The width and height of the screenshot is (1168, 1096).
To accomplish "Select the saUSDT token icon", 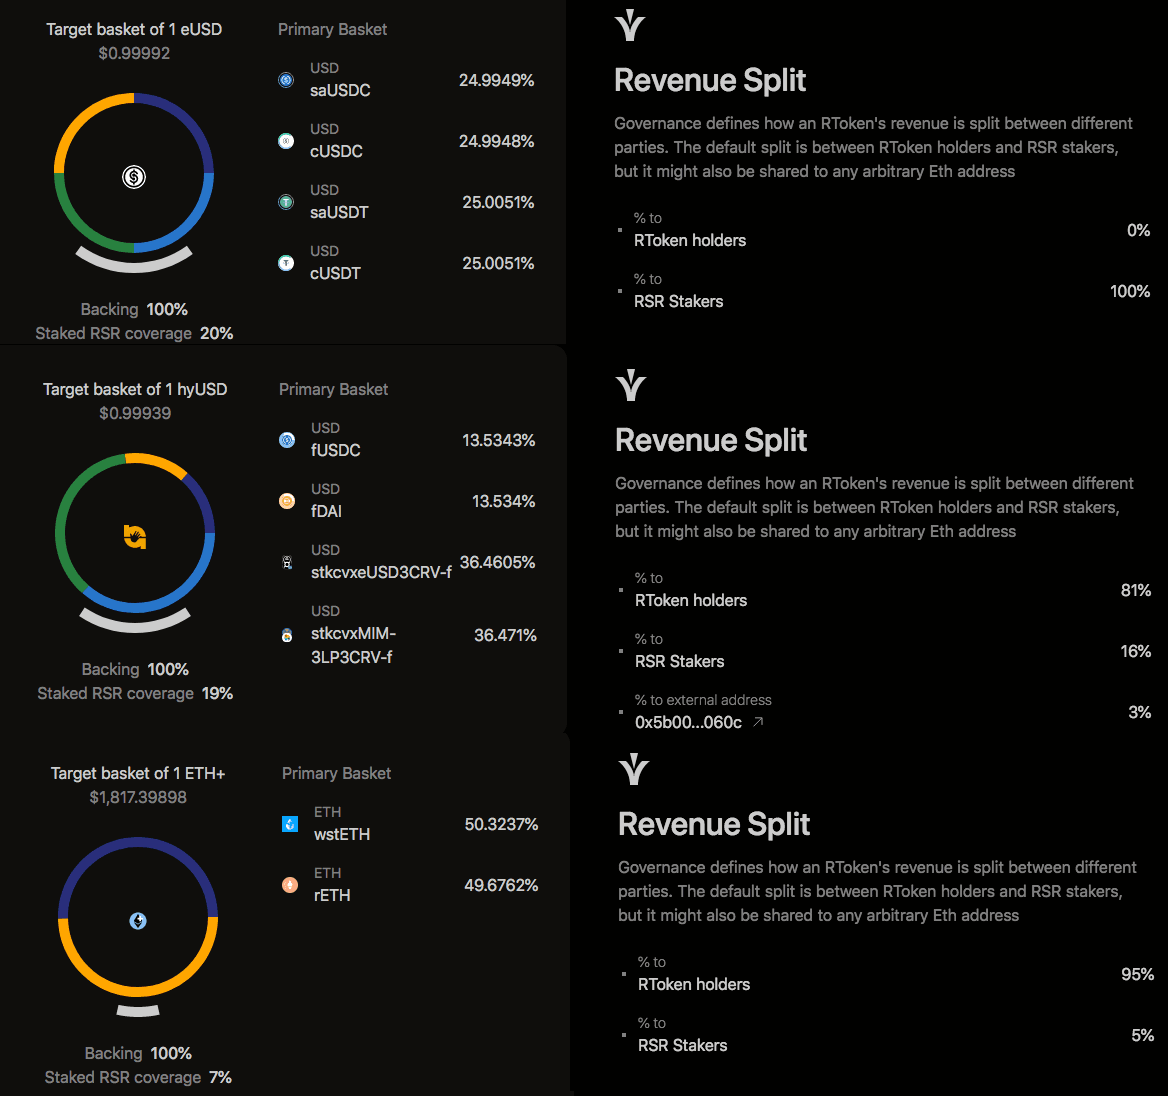I will 286,202.
